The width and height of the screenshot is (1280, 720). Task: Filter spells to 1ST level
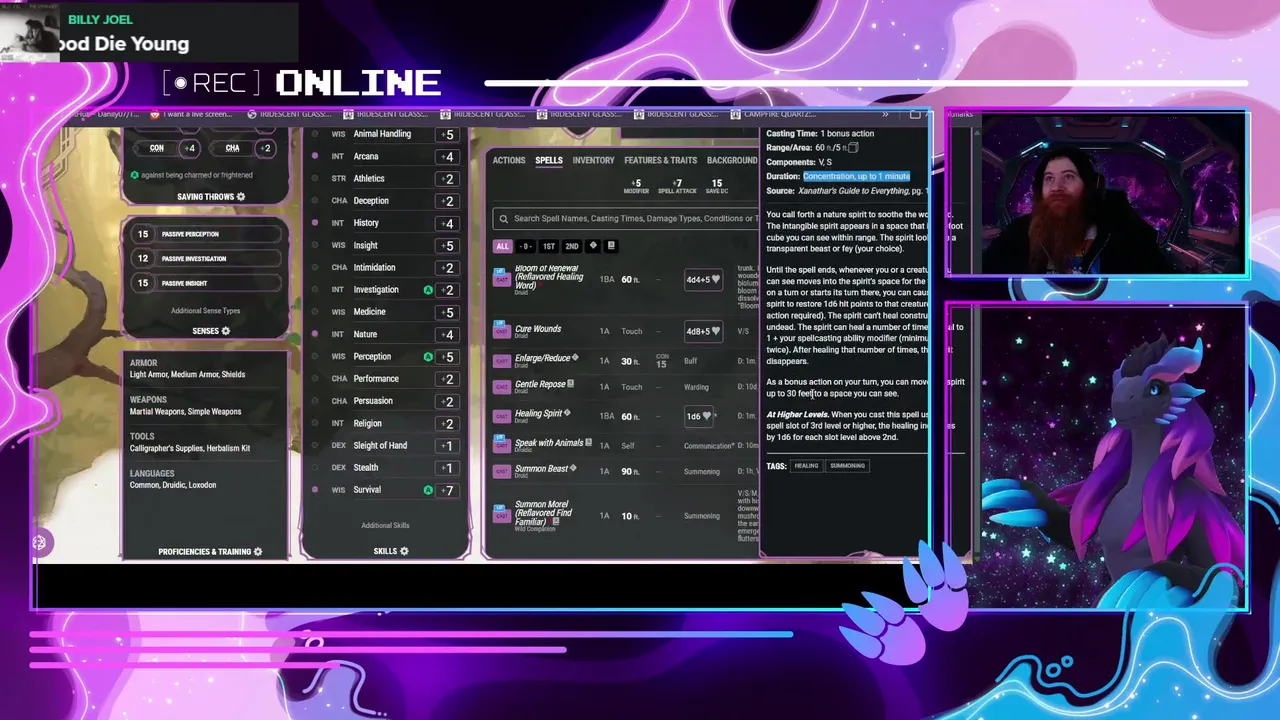tap(549, 246)
